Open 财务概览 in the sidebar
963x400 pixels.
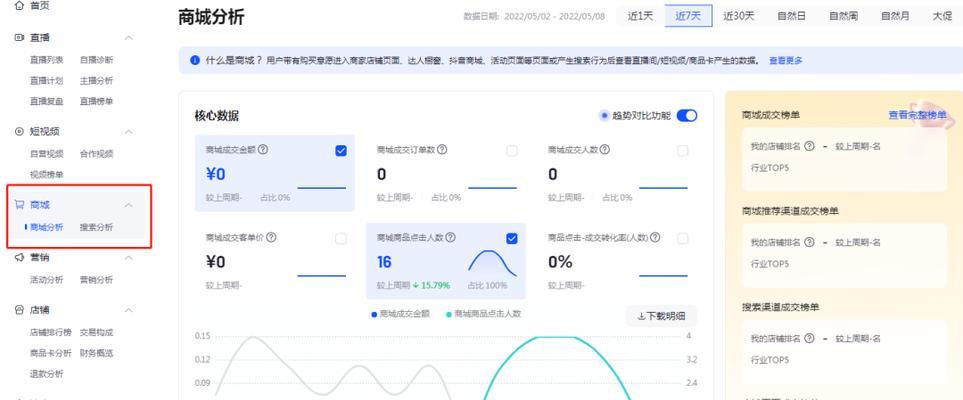pyautogui.click(x=96, y=353)
